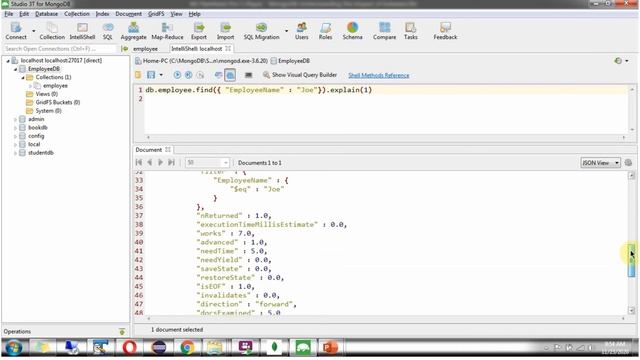Open the Aggregate editor
The width and height of the screenshot is (640, 360).
[133, 31]
